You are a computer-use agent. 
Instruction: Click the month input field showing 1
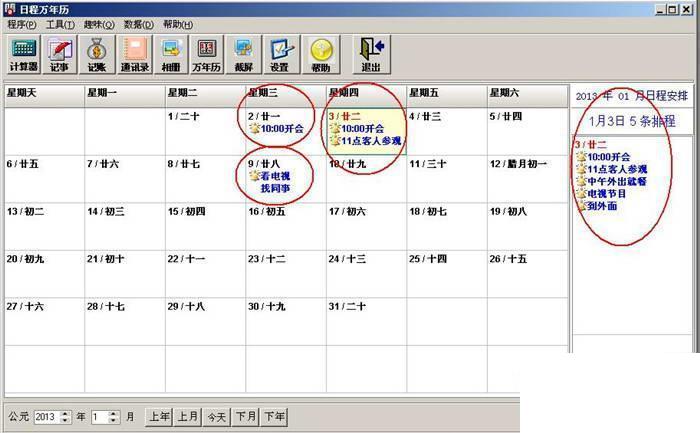tap(100, 417)
